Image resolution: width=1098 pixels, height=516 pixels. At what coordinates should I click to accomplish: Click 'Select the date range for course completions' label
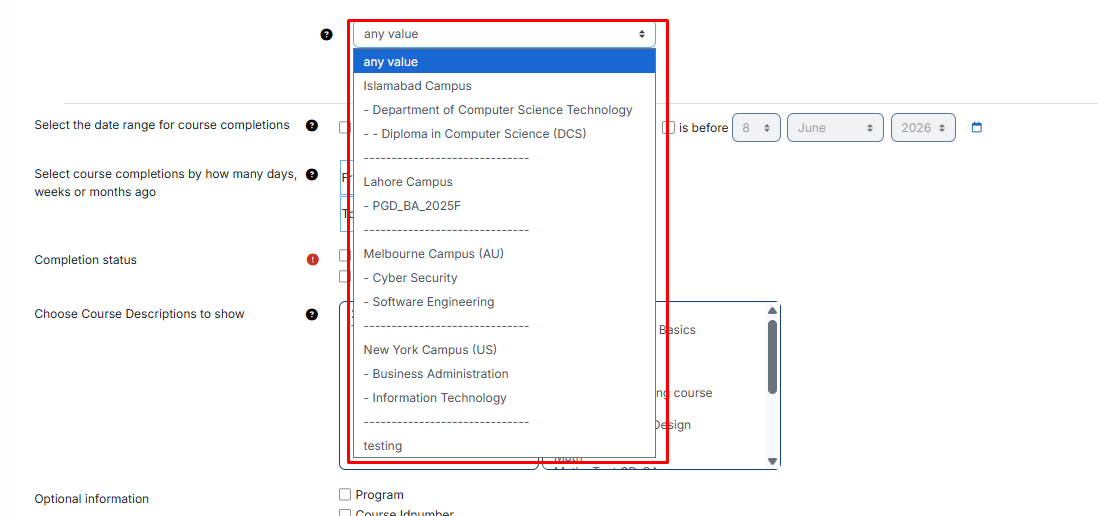pyautogui.click(x=162, y=125)
